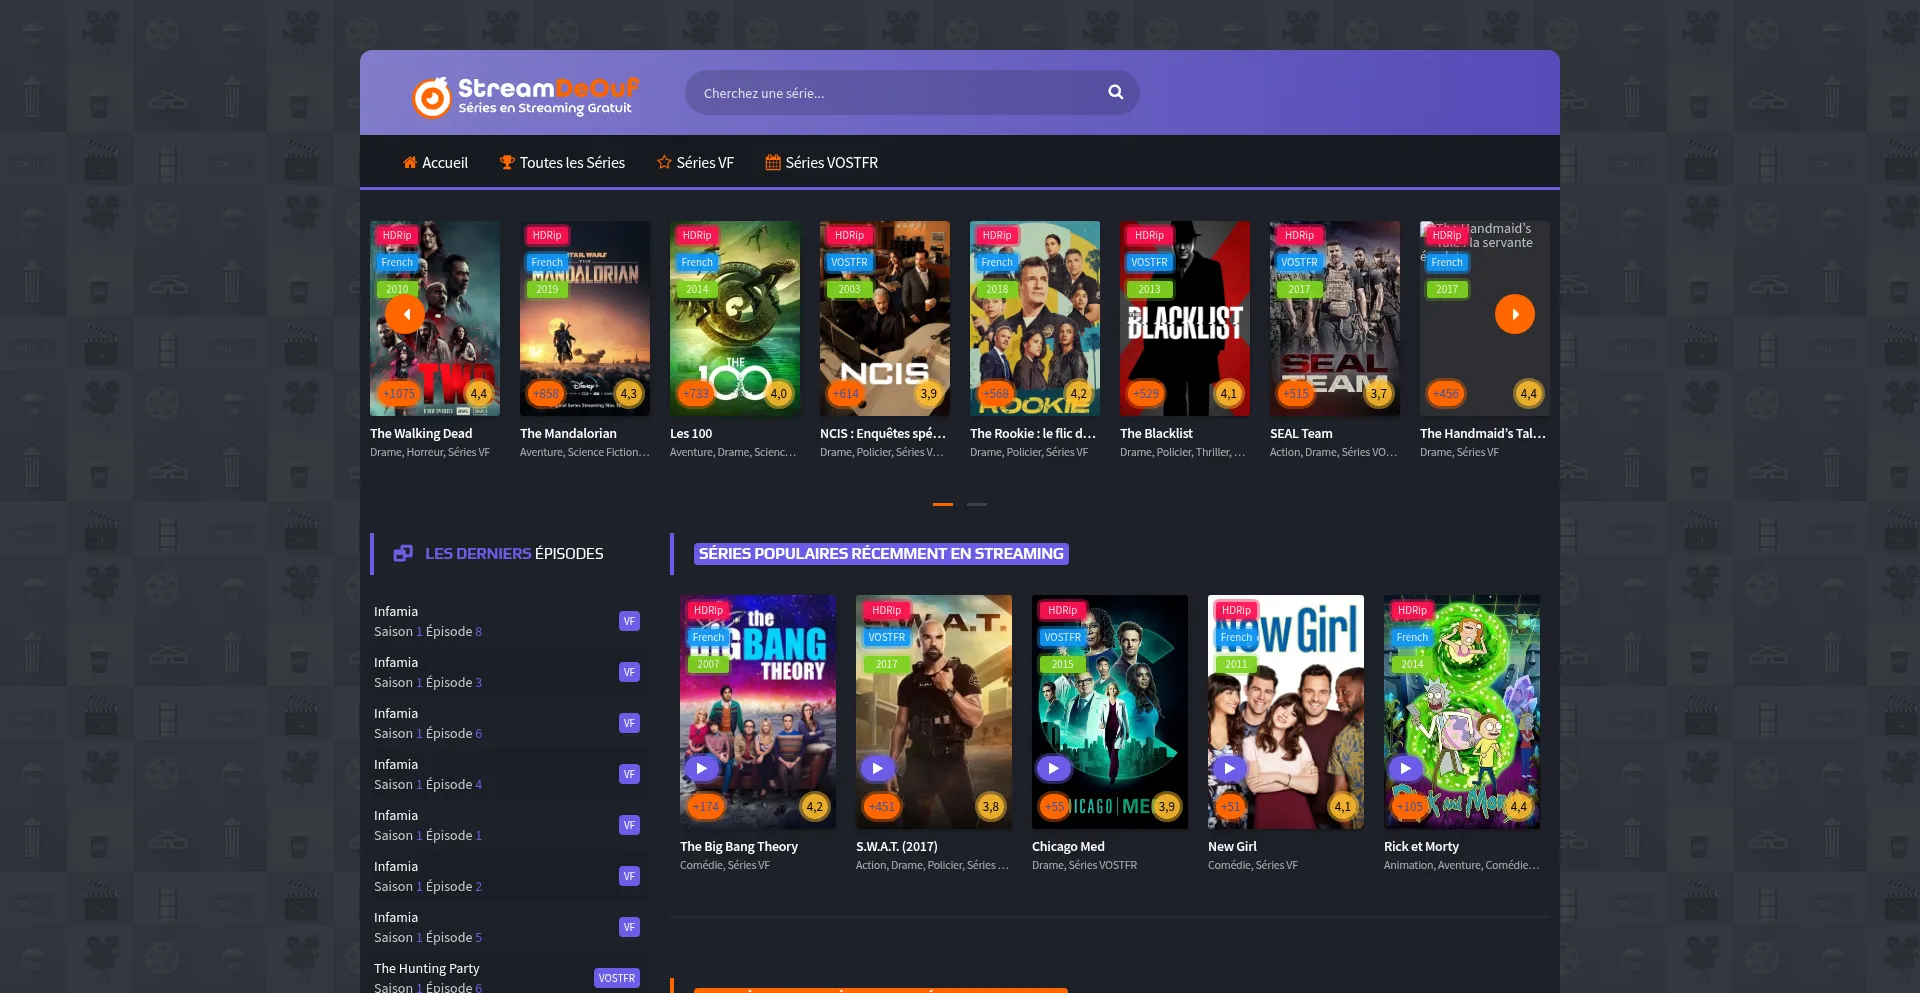Open the Les 100 poster
The image size is (1920, 993).
coord(735,318)
